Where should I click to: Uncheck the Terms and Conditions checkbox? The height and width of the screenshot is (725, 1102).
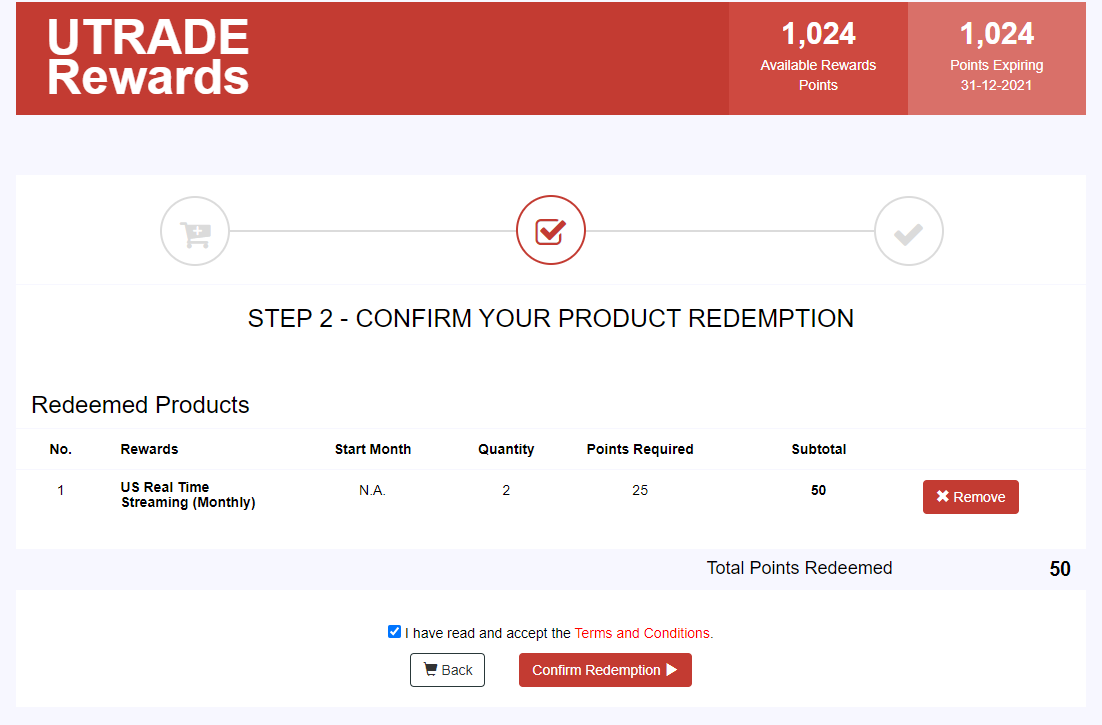(394, 632)
